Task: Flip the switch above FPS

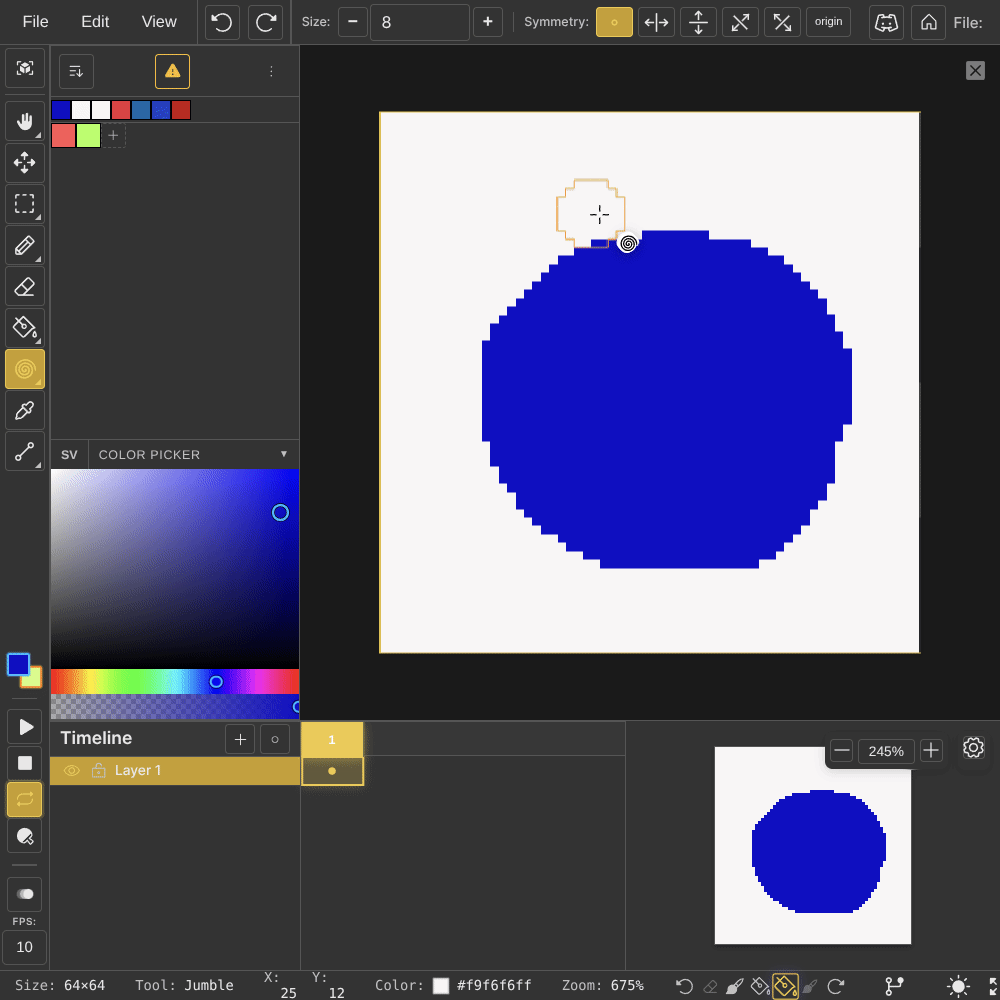Action: point(25,893)
